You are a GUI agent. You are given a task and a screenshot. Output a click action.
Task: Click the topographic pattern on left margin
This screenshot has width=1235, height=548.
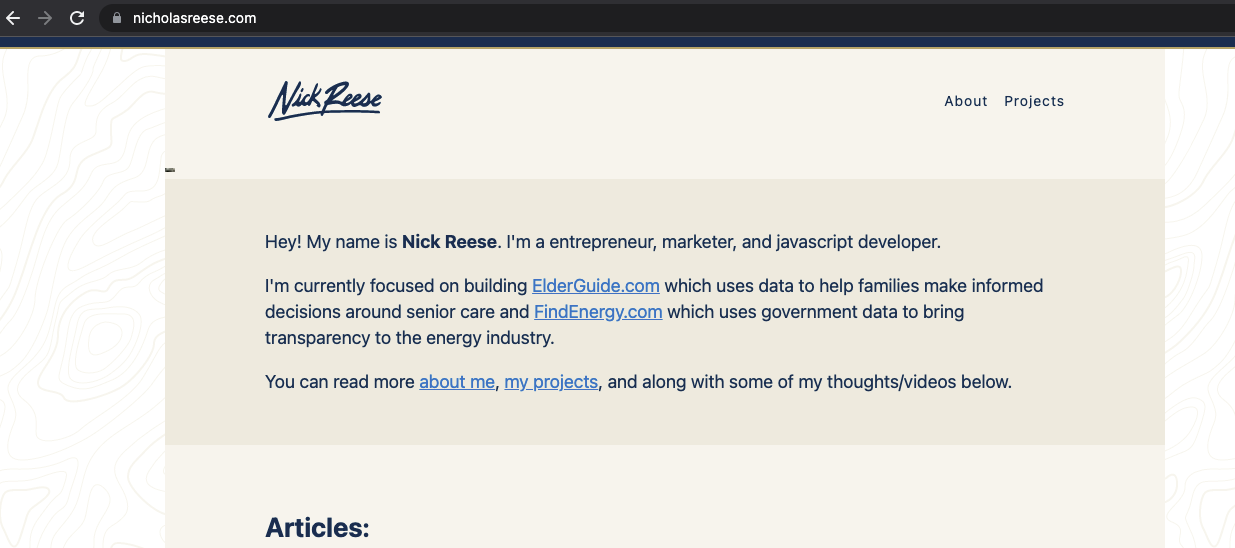(x=80, y=300)
